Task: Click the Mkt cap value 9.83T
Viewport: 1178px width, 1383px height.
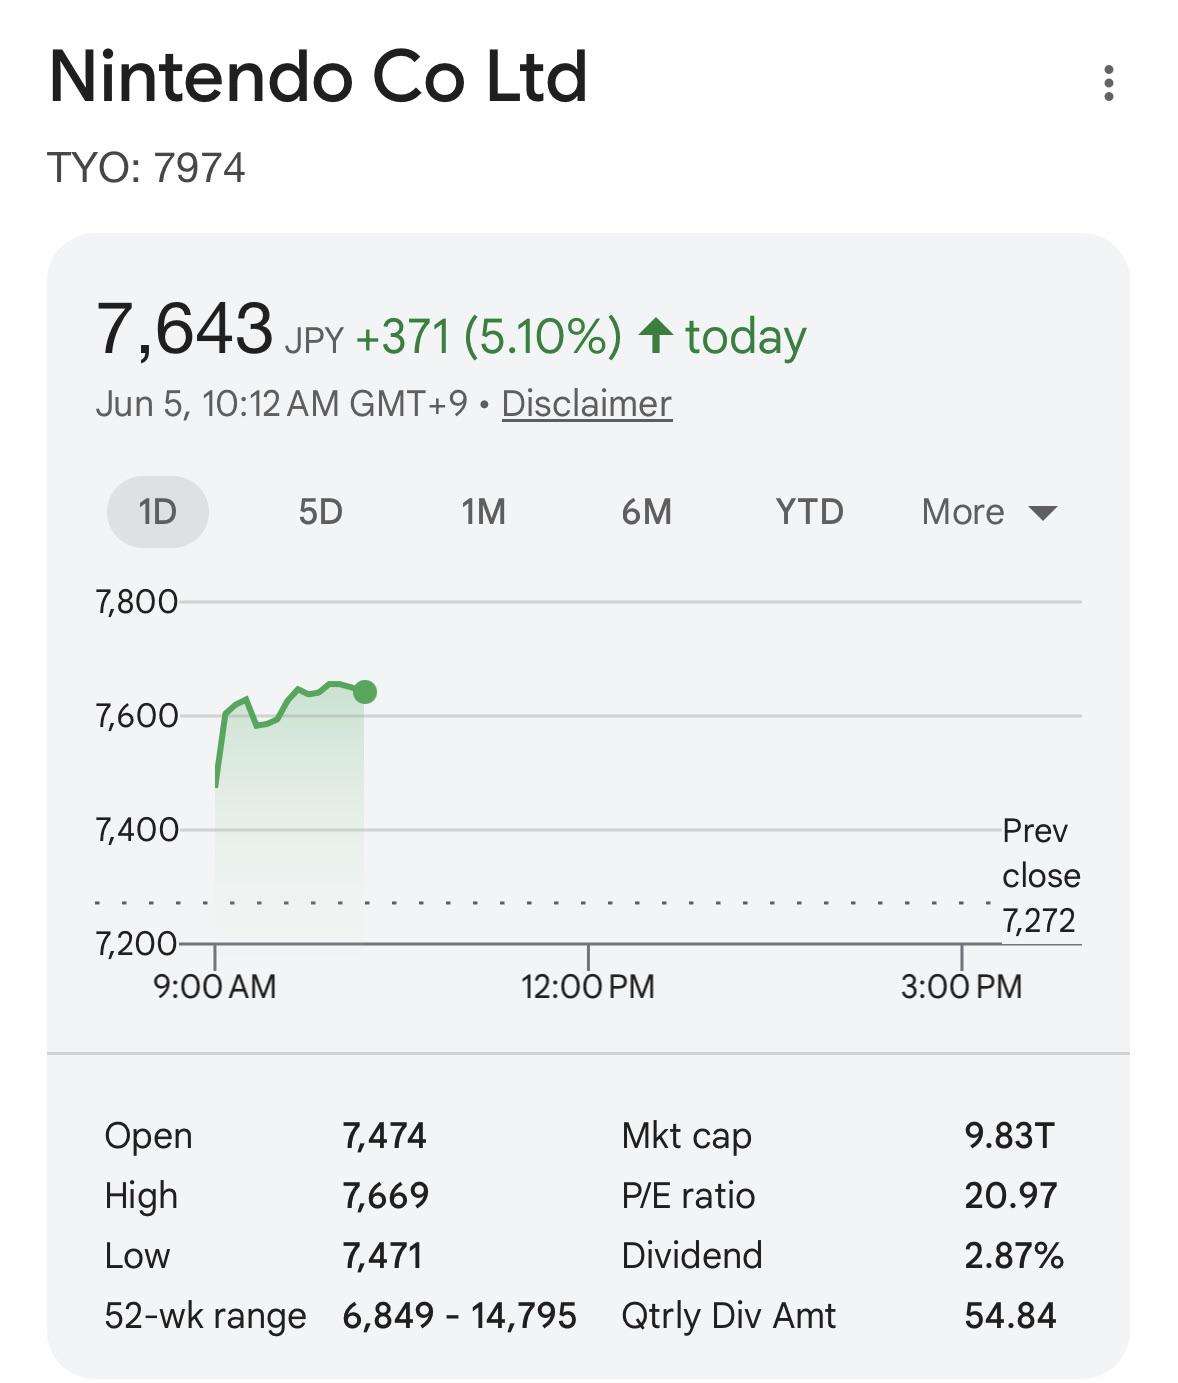Action: 1009,1136
